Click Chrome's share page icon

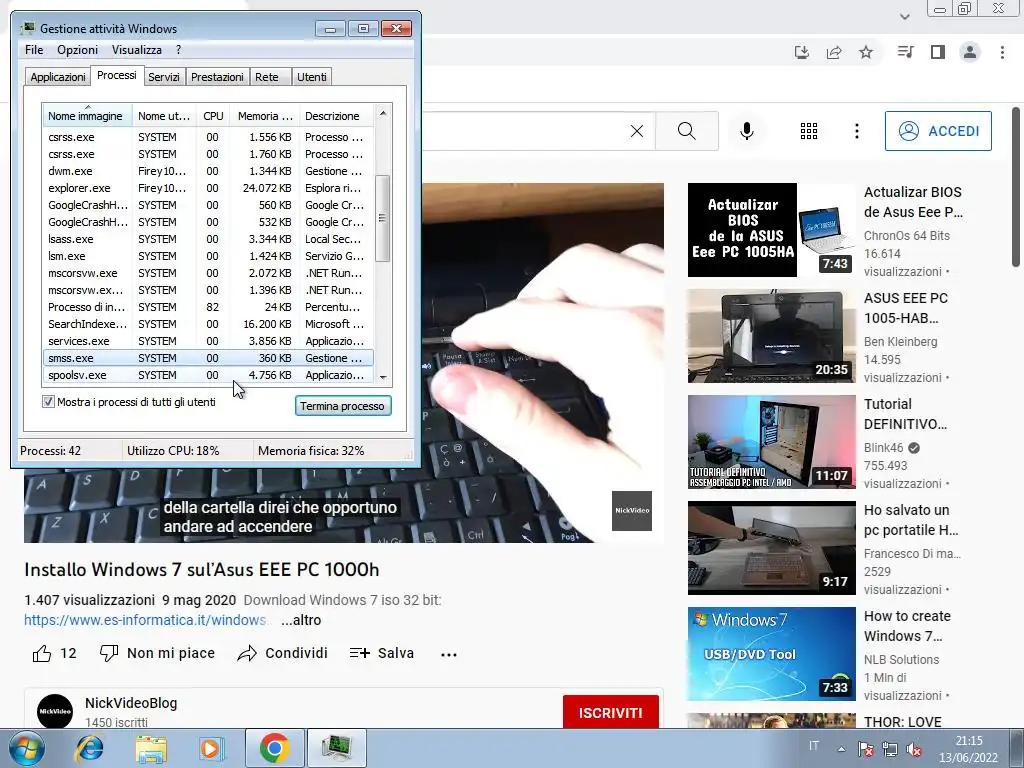834,52
